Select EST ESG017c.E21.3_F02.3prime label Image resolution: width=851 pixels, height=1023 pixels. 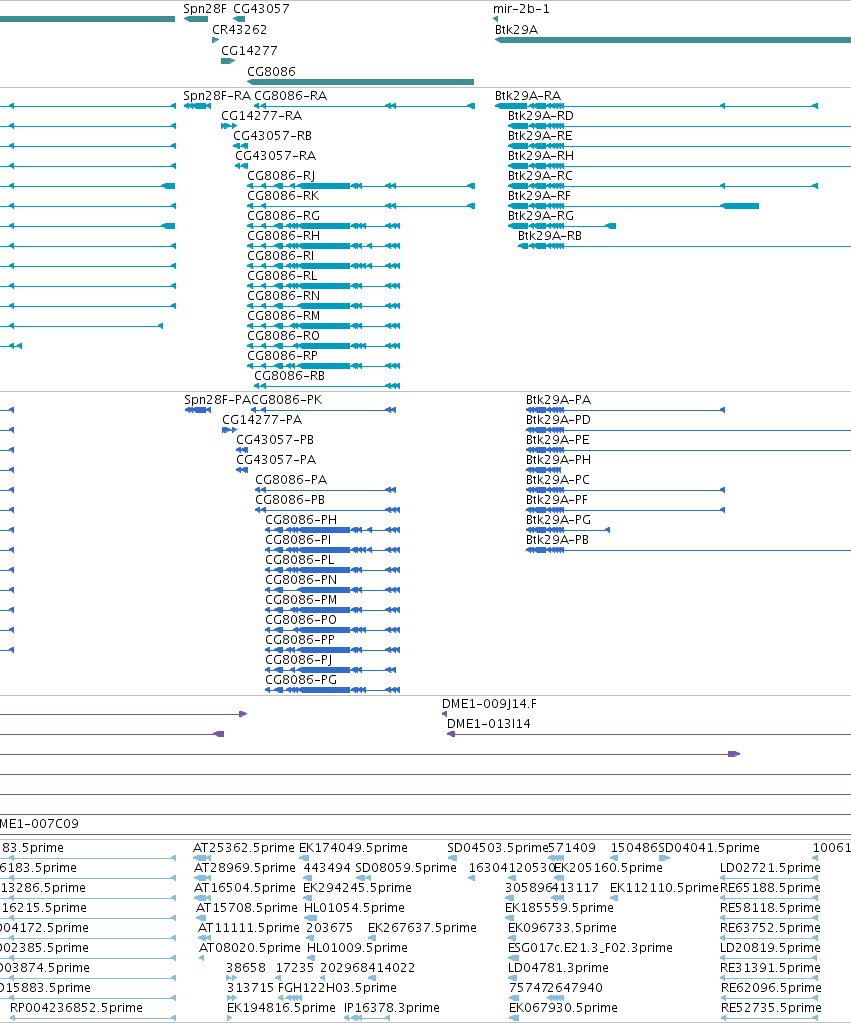click(590, 947)
